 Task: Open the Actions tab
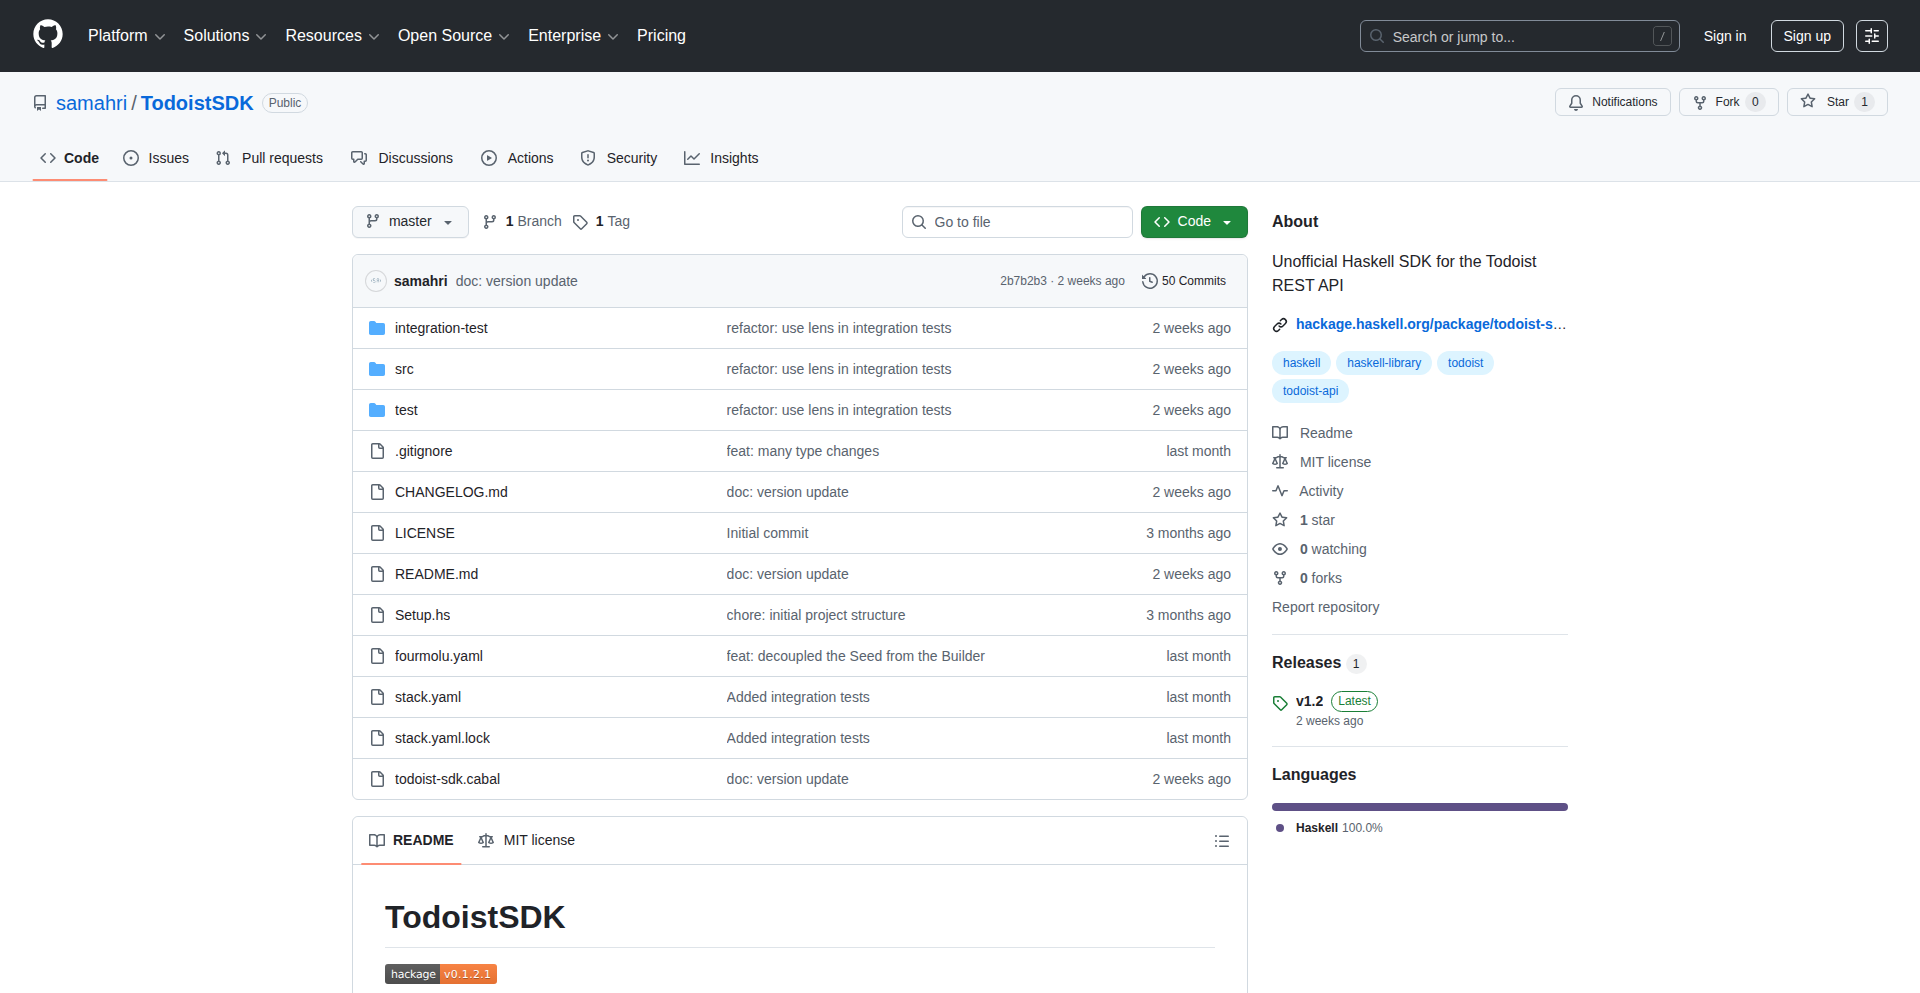tap(517, 158)
